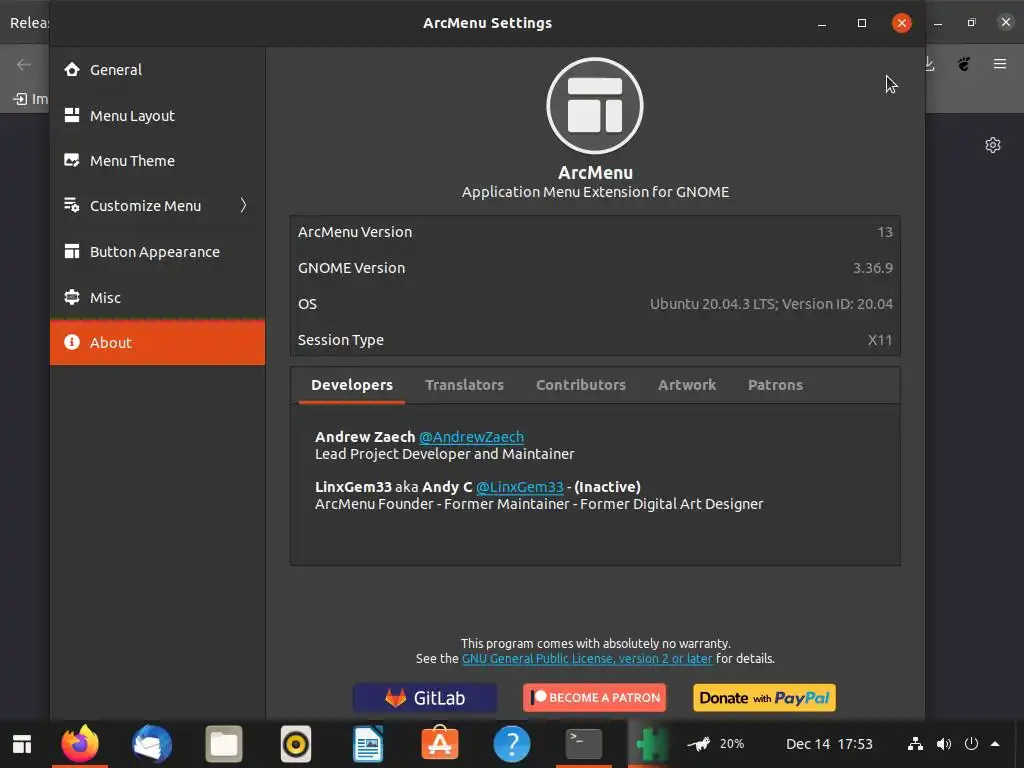
Task: Open Ubuntu Software from the taskbar
Action: 440,744
